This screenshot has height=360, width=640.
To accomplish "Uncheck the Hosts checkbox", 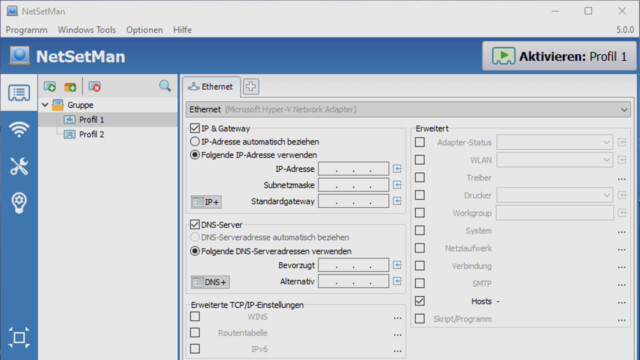I will pos(420,301).
